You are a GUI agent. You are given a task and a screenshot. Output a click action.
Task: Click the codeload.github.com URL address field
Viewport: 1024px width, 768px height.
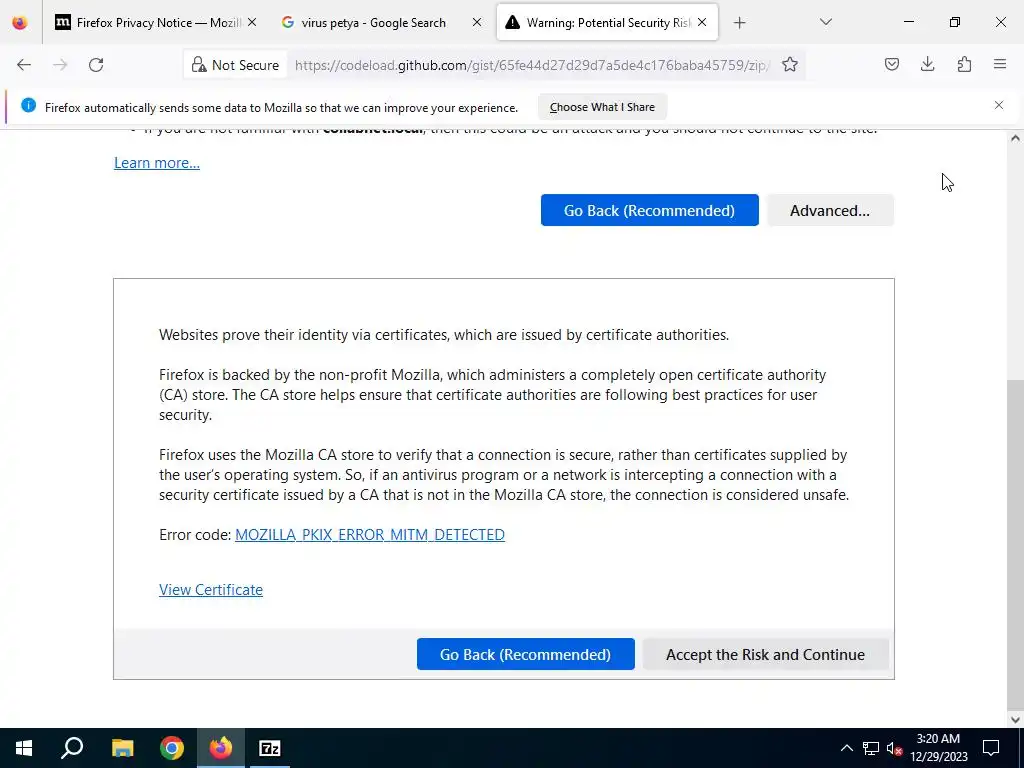[x=532, y=65]
